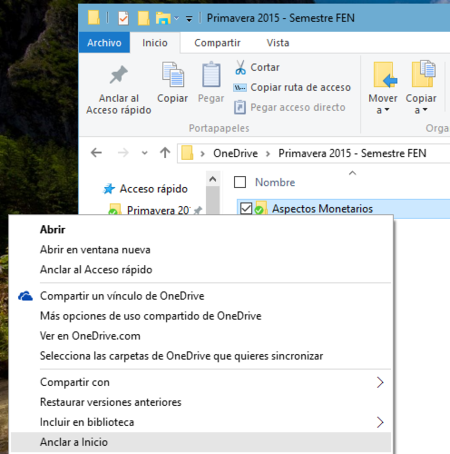Click Pegar acceso directo

[x=289, y=107]
